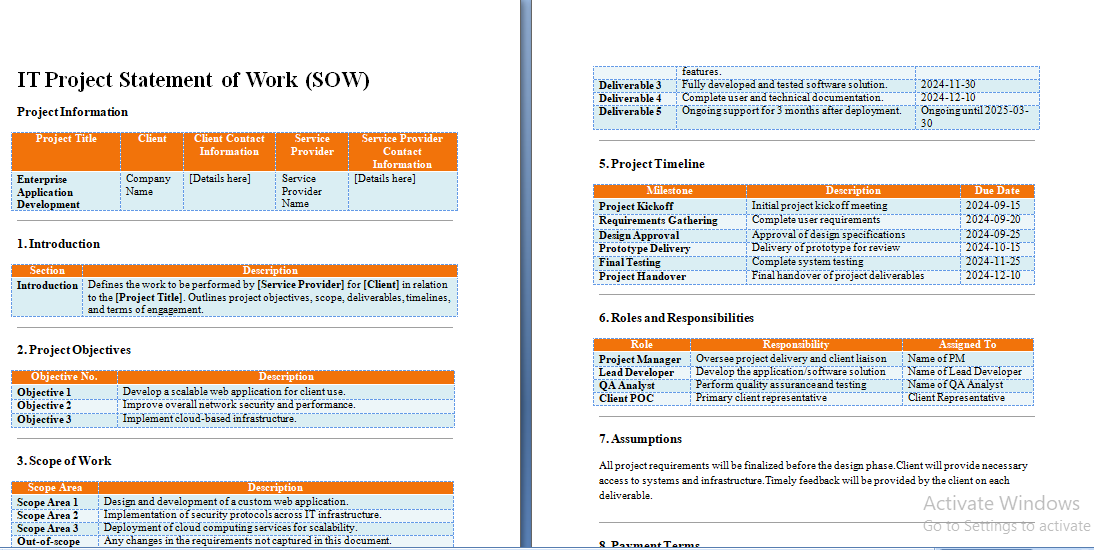Click the Assumptions paragraph starting 'All project requirements'

pyautogui.click(x=813, y=480)
